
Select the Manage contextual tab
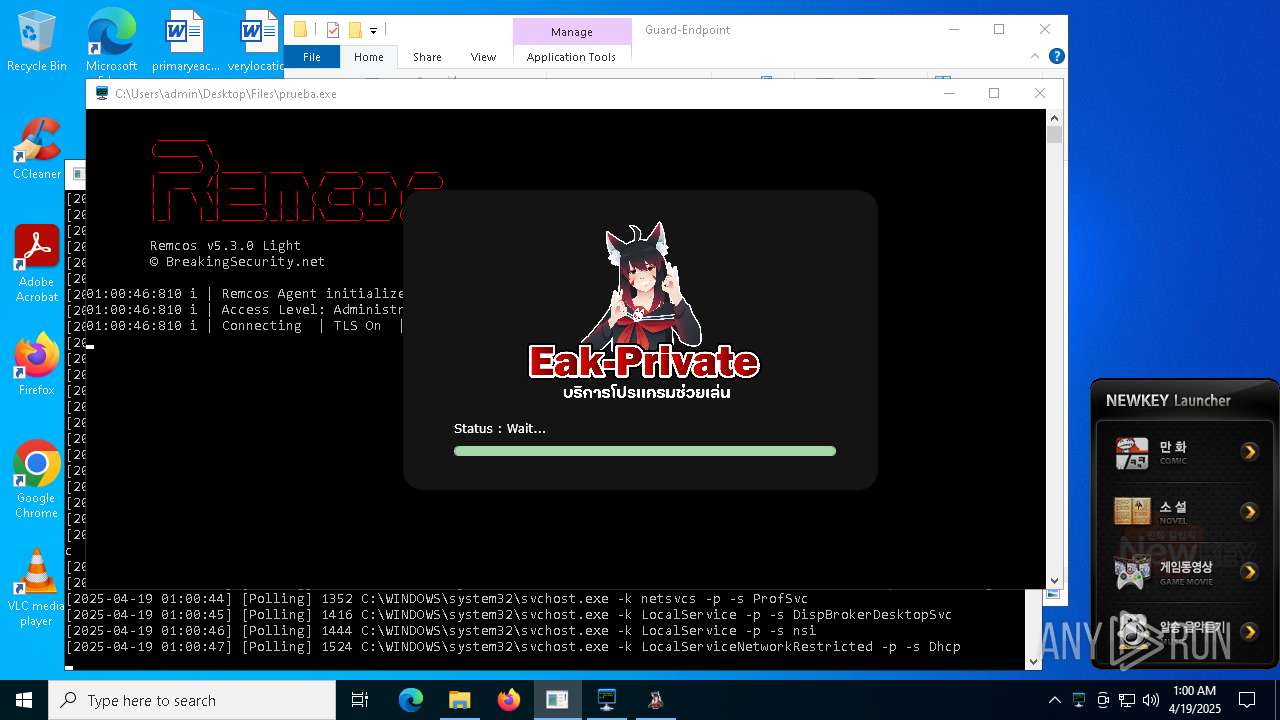coord(572,32)
